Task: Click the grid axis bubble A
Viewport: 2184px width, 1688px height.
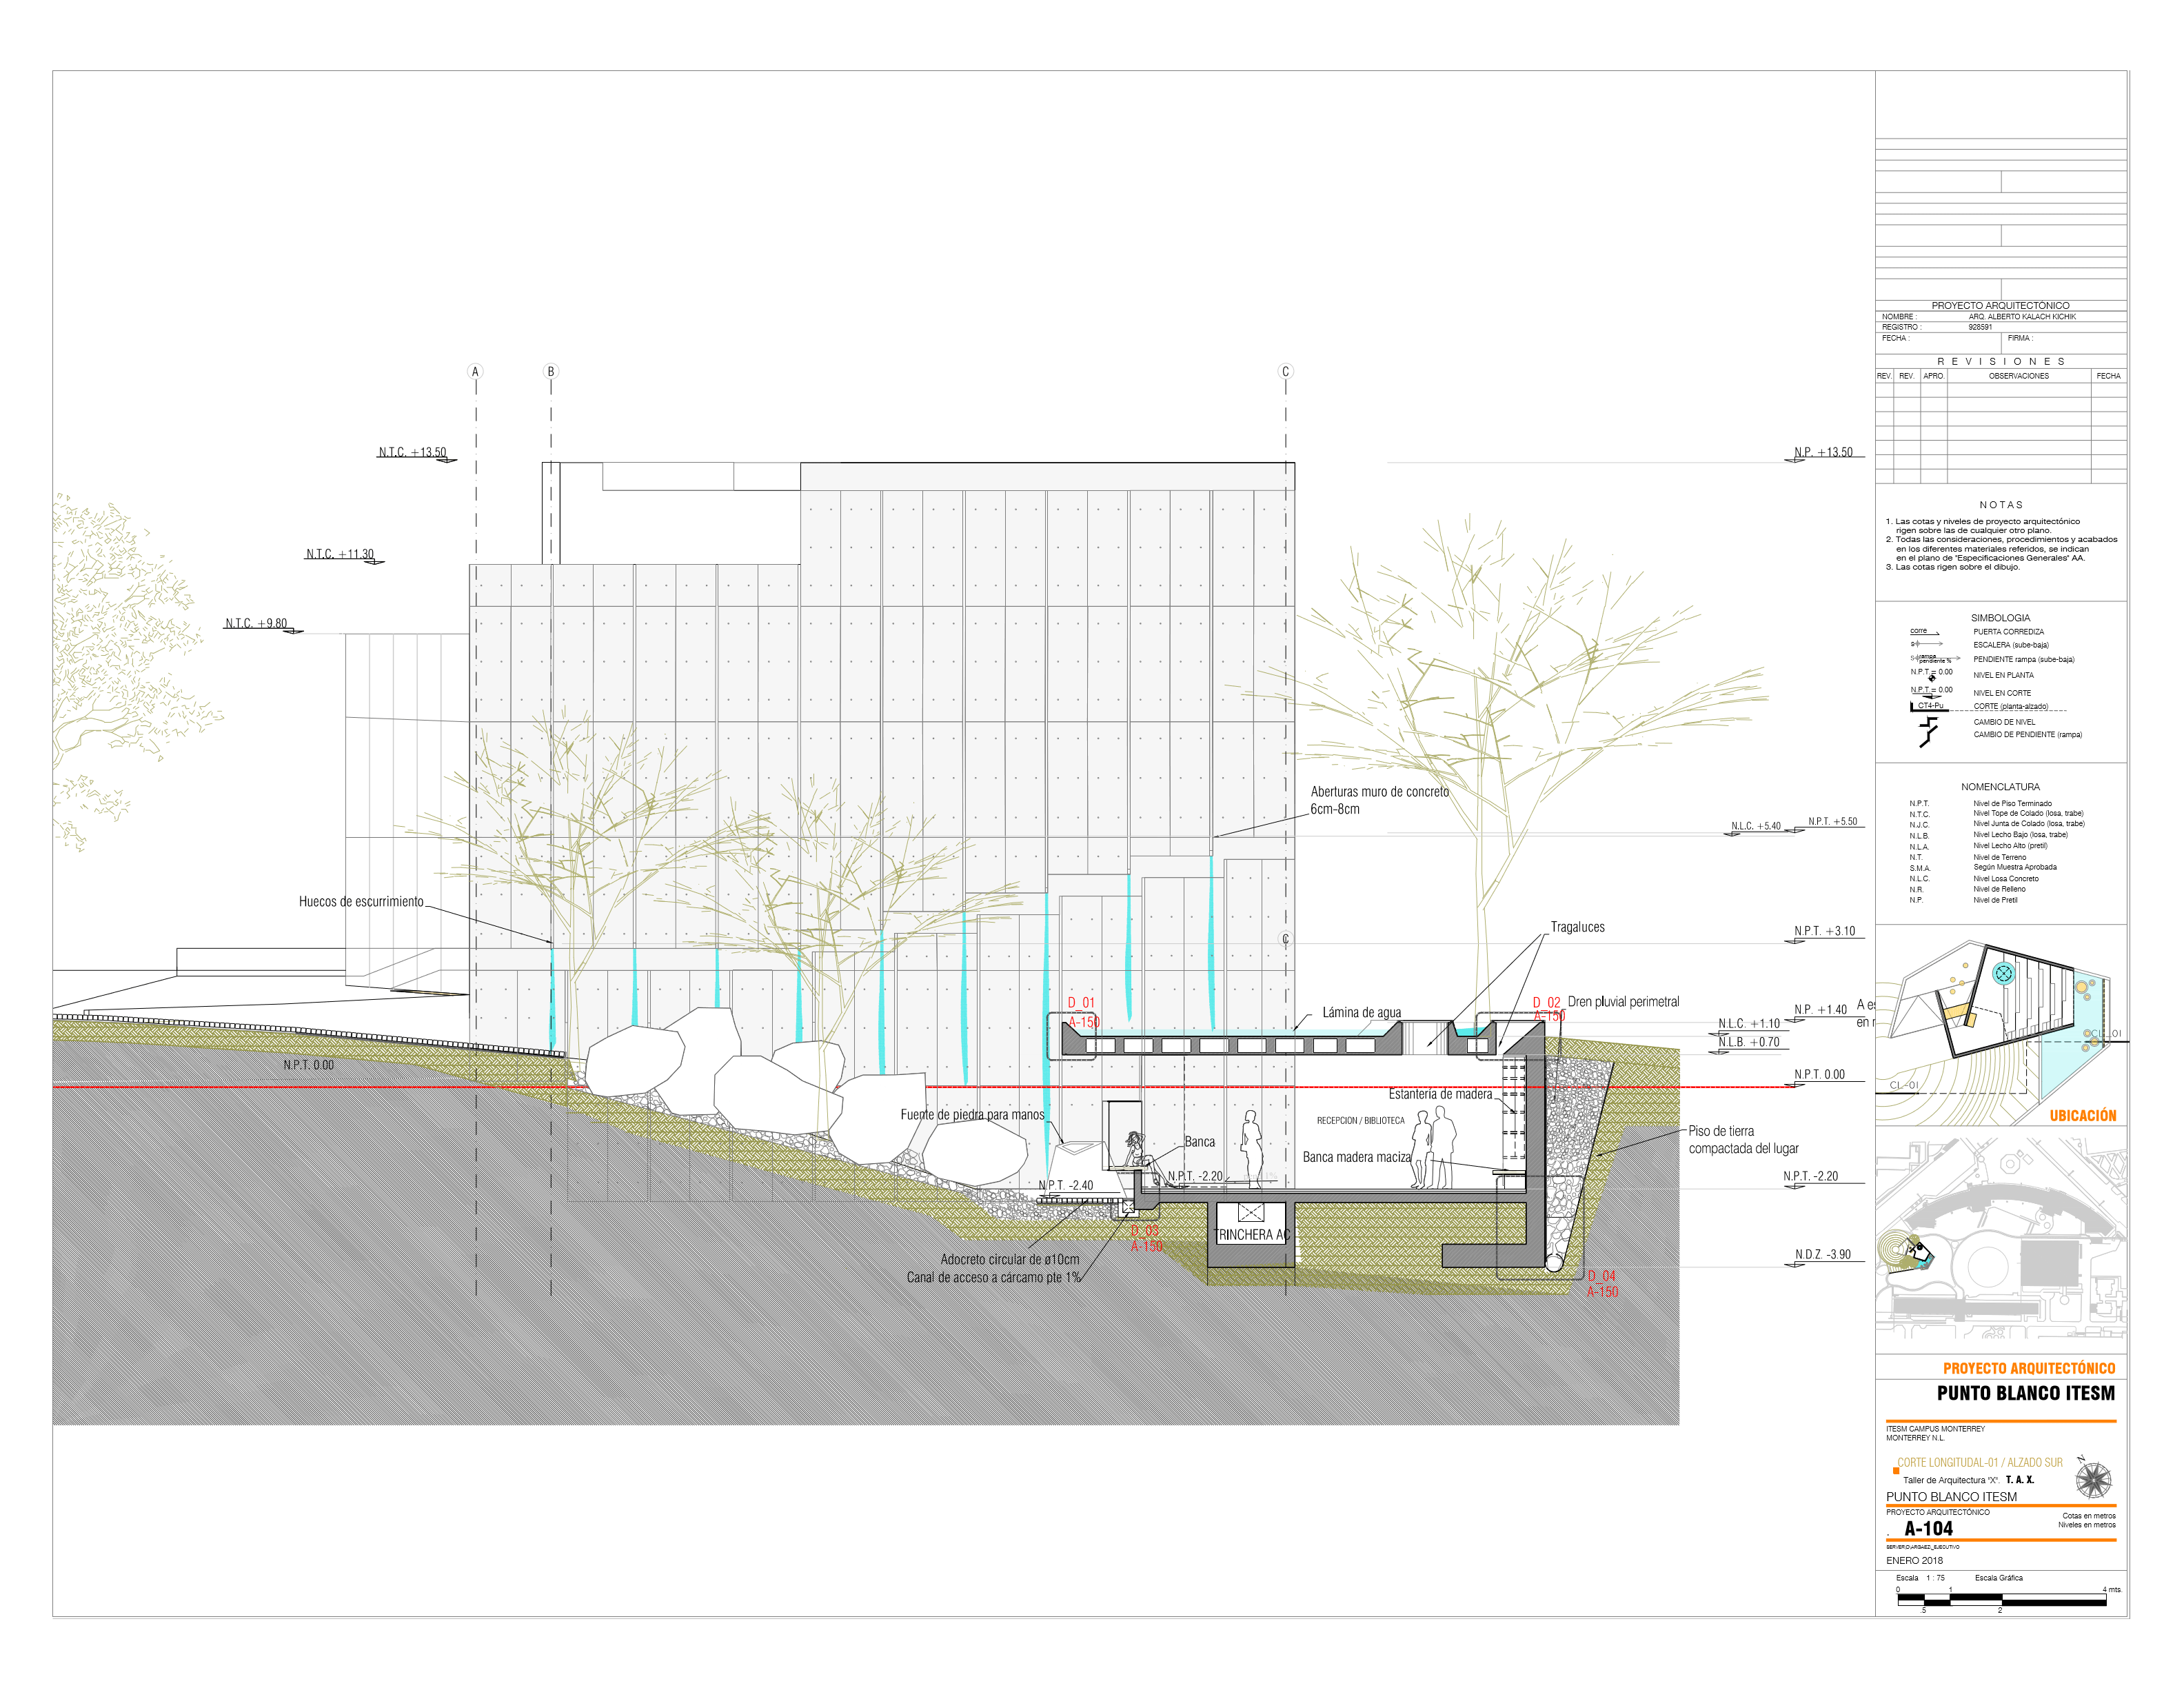Action: coord(476,371)
